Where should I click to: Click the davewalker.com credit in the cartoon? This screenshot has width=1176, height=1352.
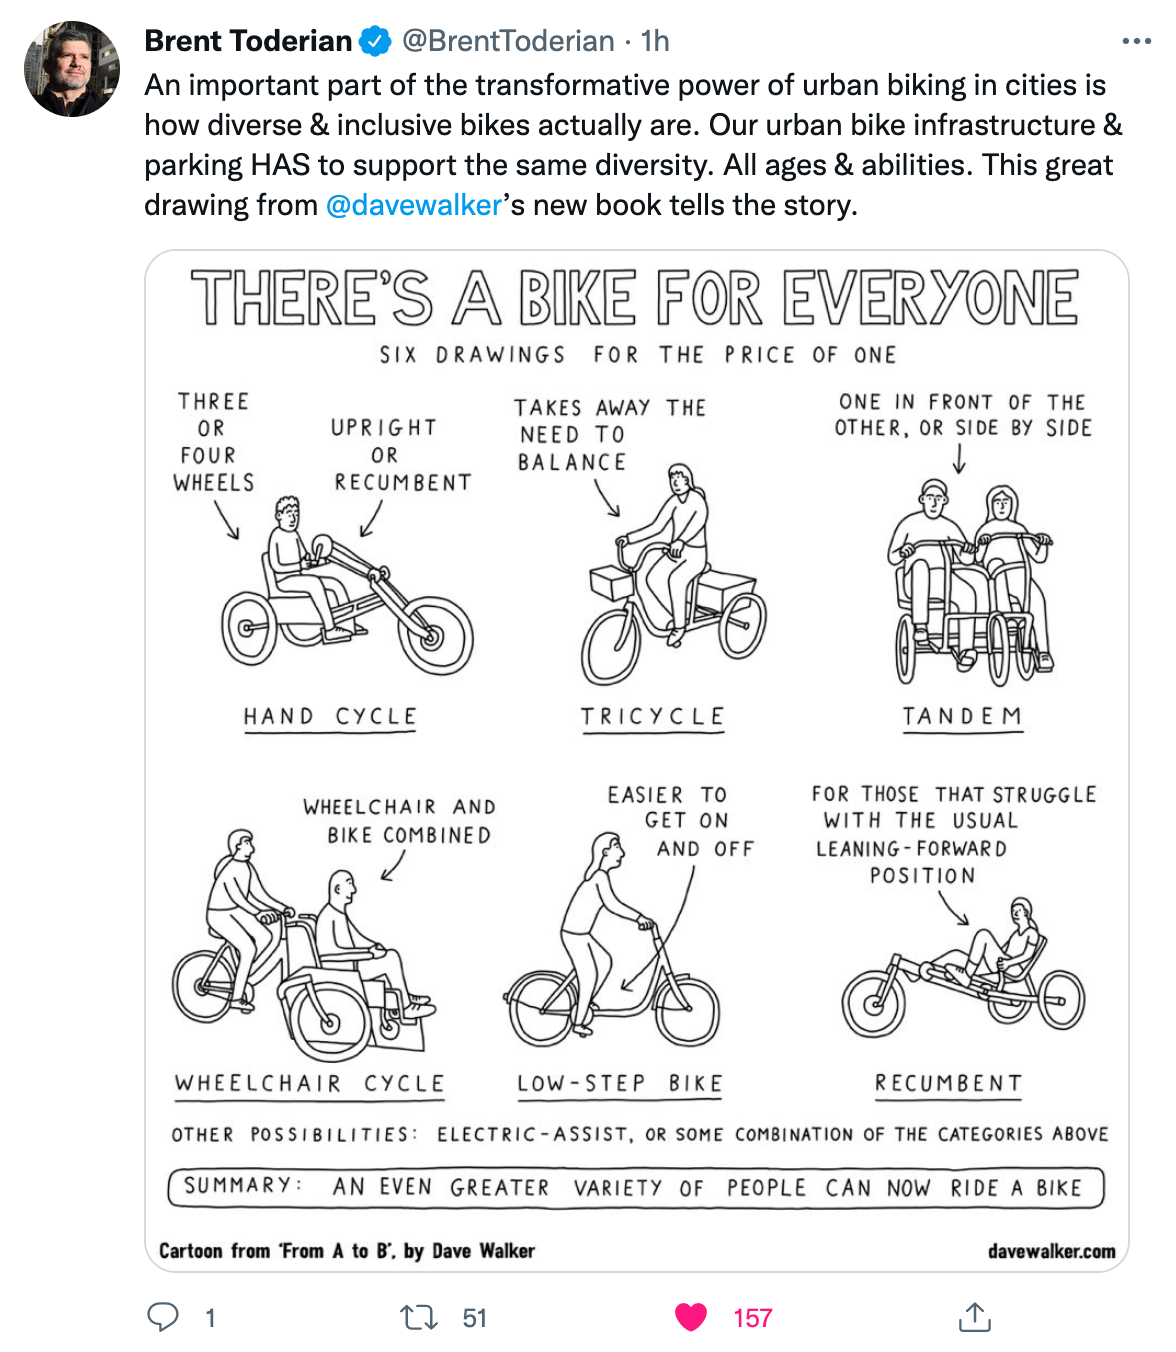click(x=1051, y=1251)
